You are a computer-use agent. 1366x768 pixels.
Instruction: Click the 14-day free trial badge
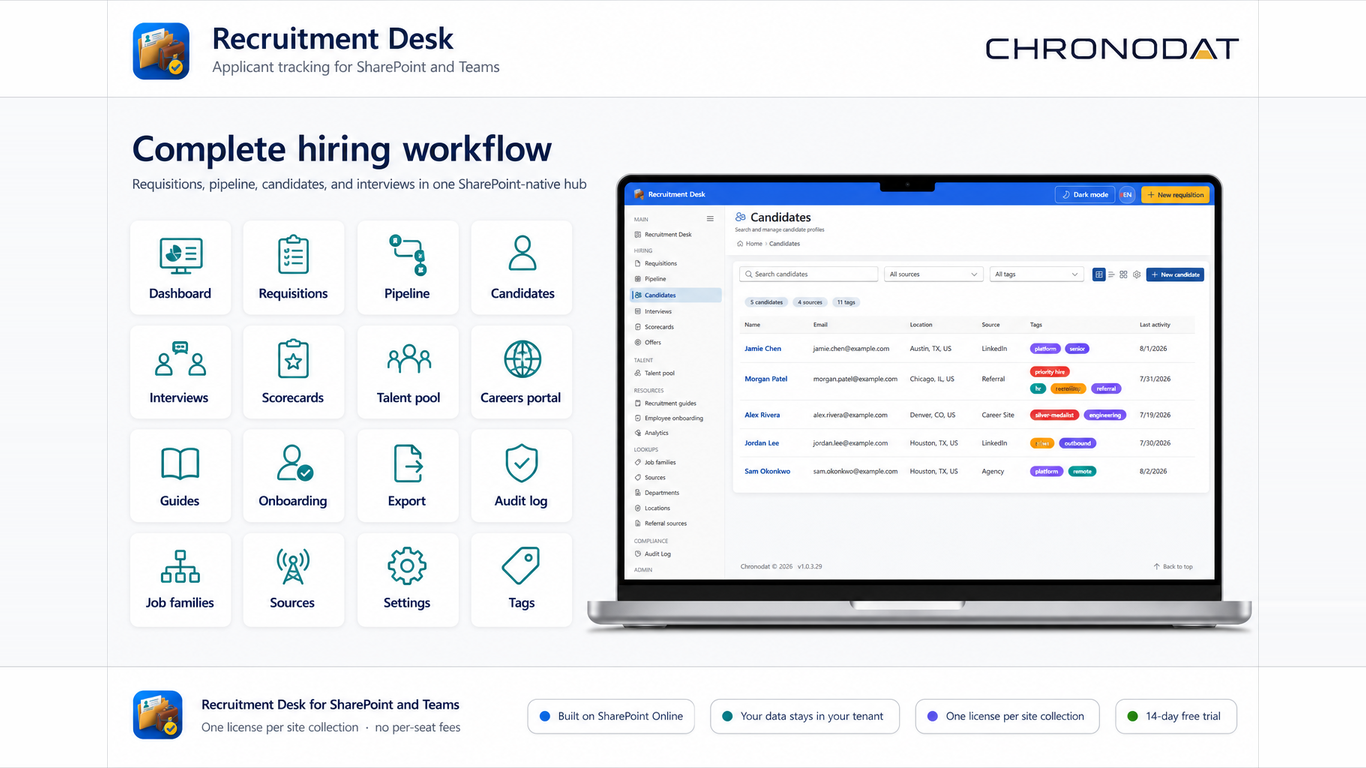1176,716
